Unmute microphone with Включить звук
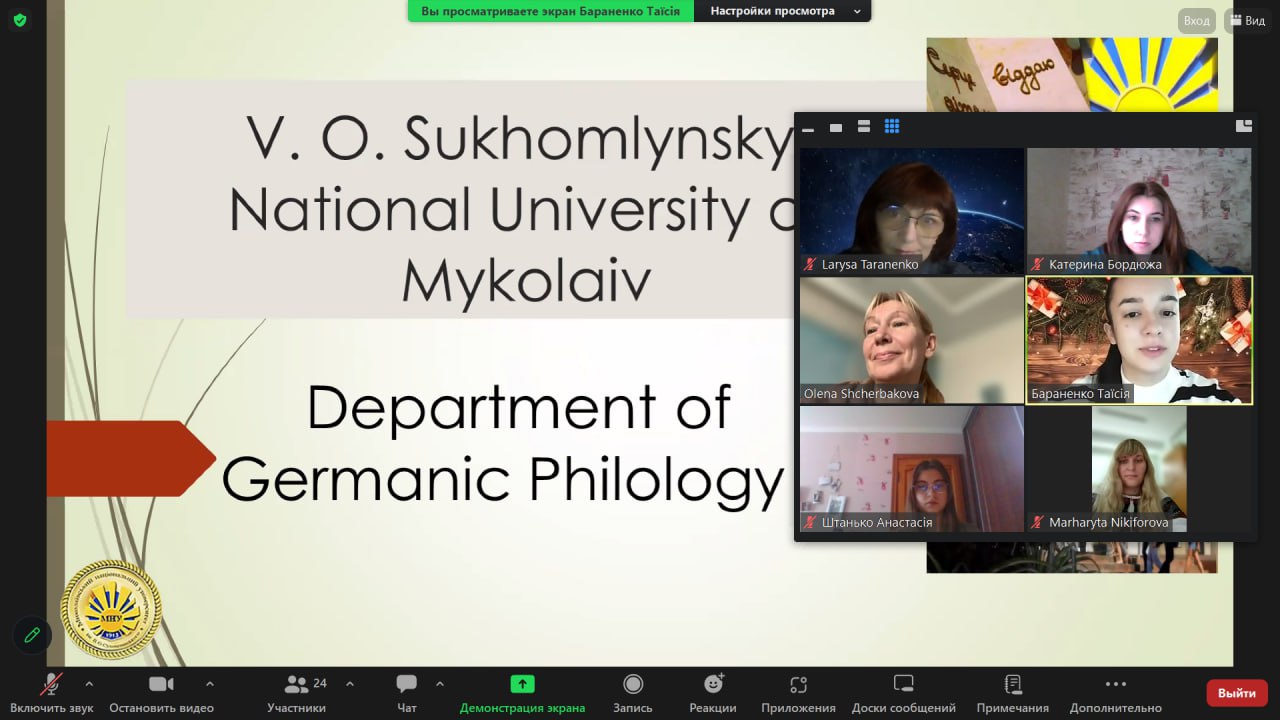This screenshot has width=1280, height=720. pos(52,693)
